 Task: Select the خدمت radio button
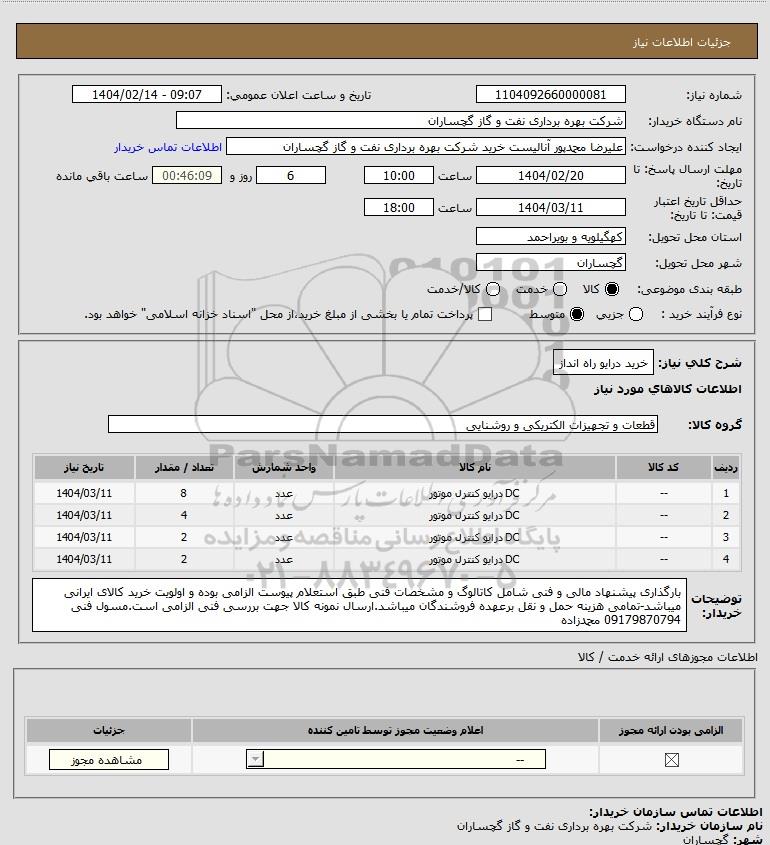[x=560, y=289]
